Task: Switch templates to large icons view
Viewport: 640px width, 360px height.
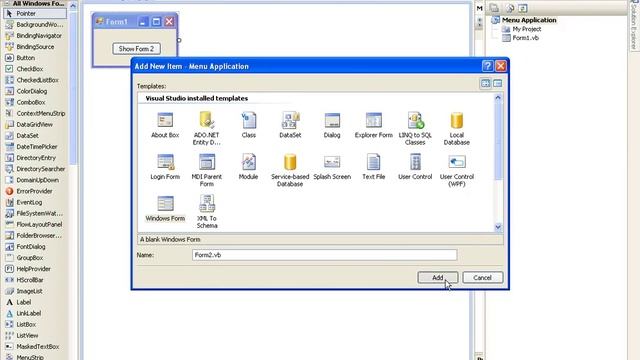Action: (485, 83)
